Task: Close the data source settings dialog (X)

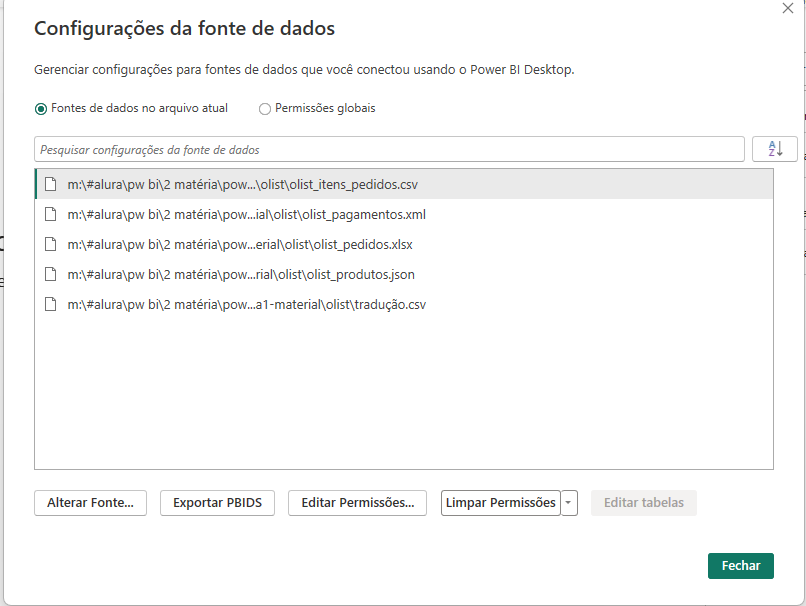Action: [787, 8]
